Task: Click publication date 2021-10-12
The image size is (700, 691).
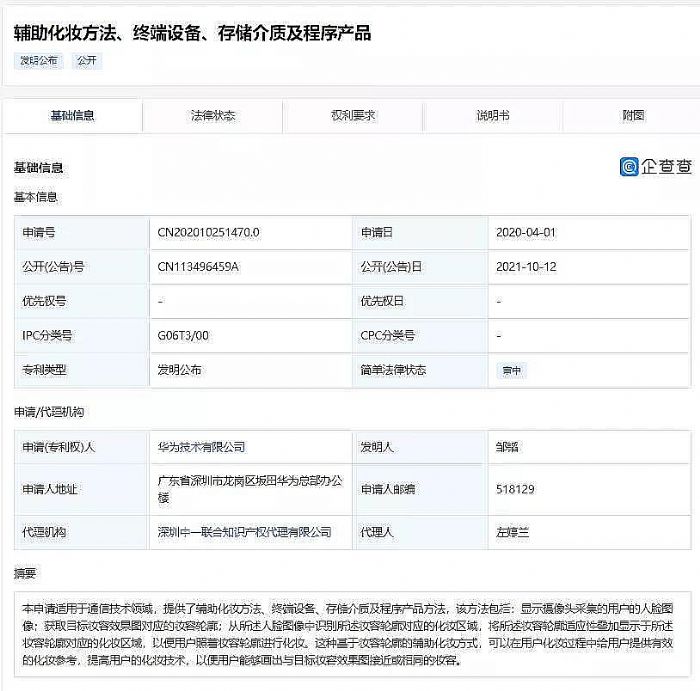Action: 526,267
